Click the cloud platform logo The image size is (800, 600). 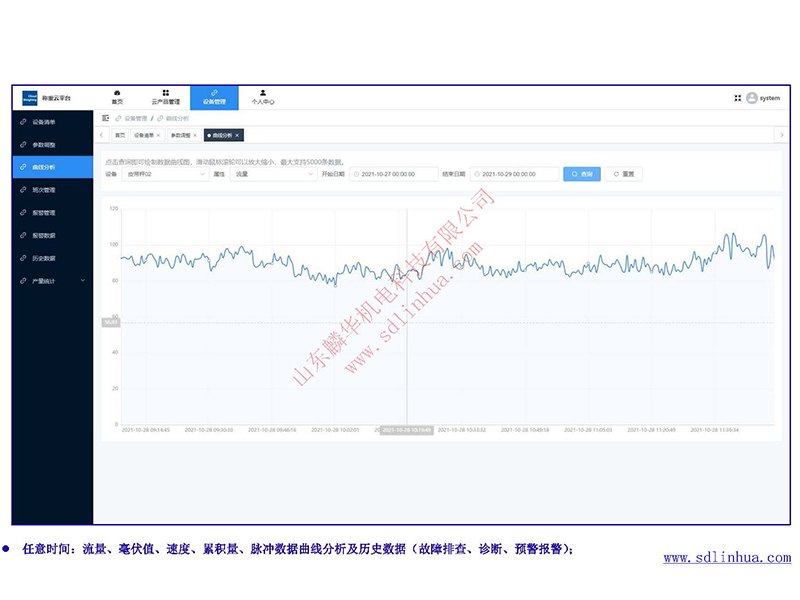pos(30,97)
